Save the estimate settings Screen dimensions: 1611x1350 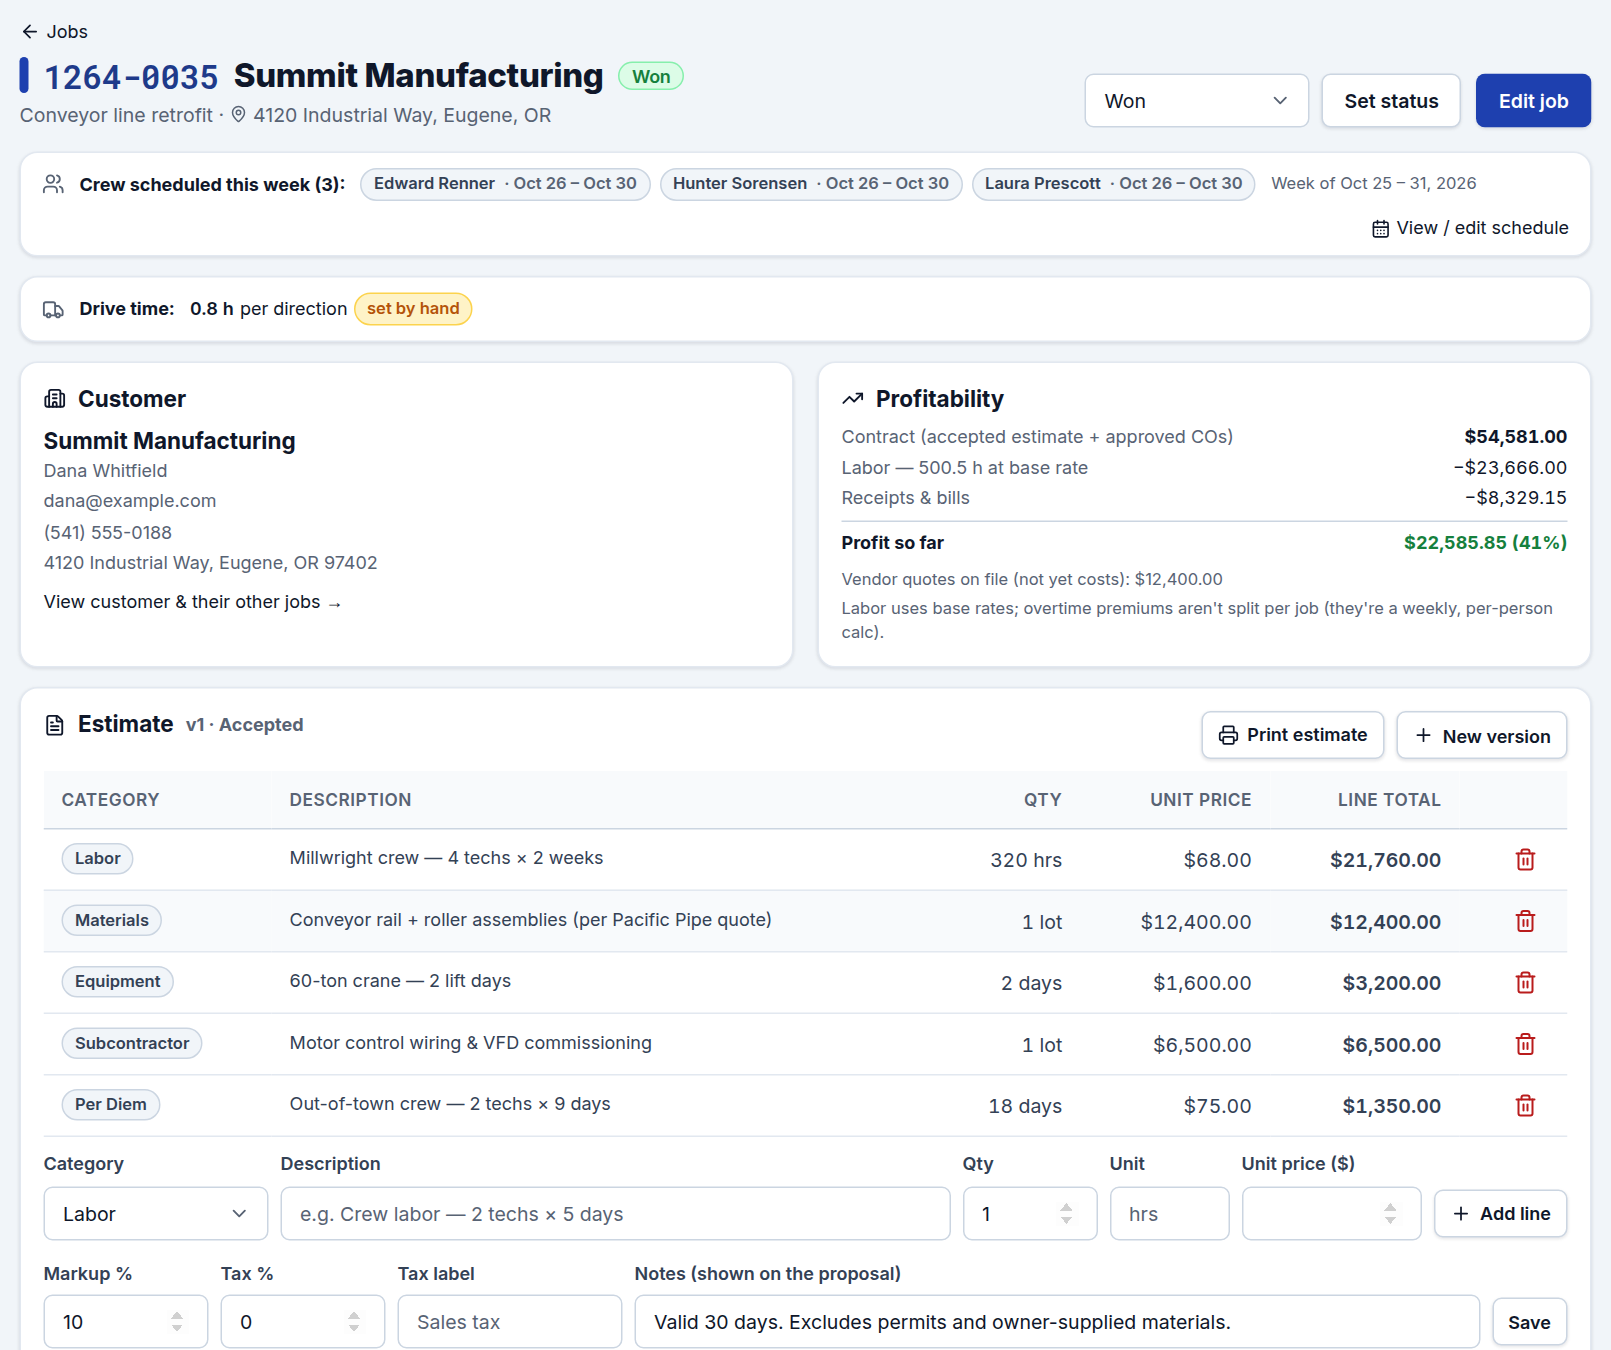pos(1529,1322)
